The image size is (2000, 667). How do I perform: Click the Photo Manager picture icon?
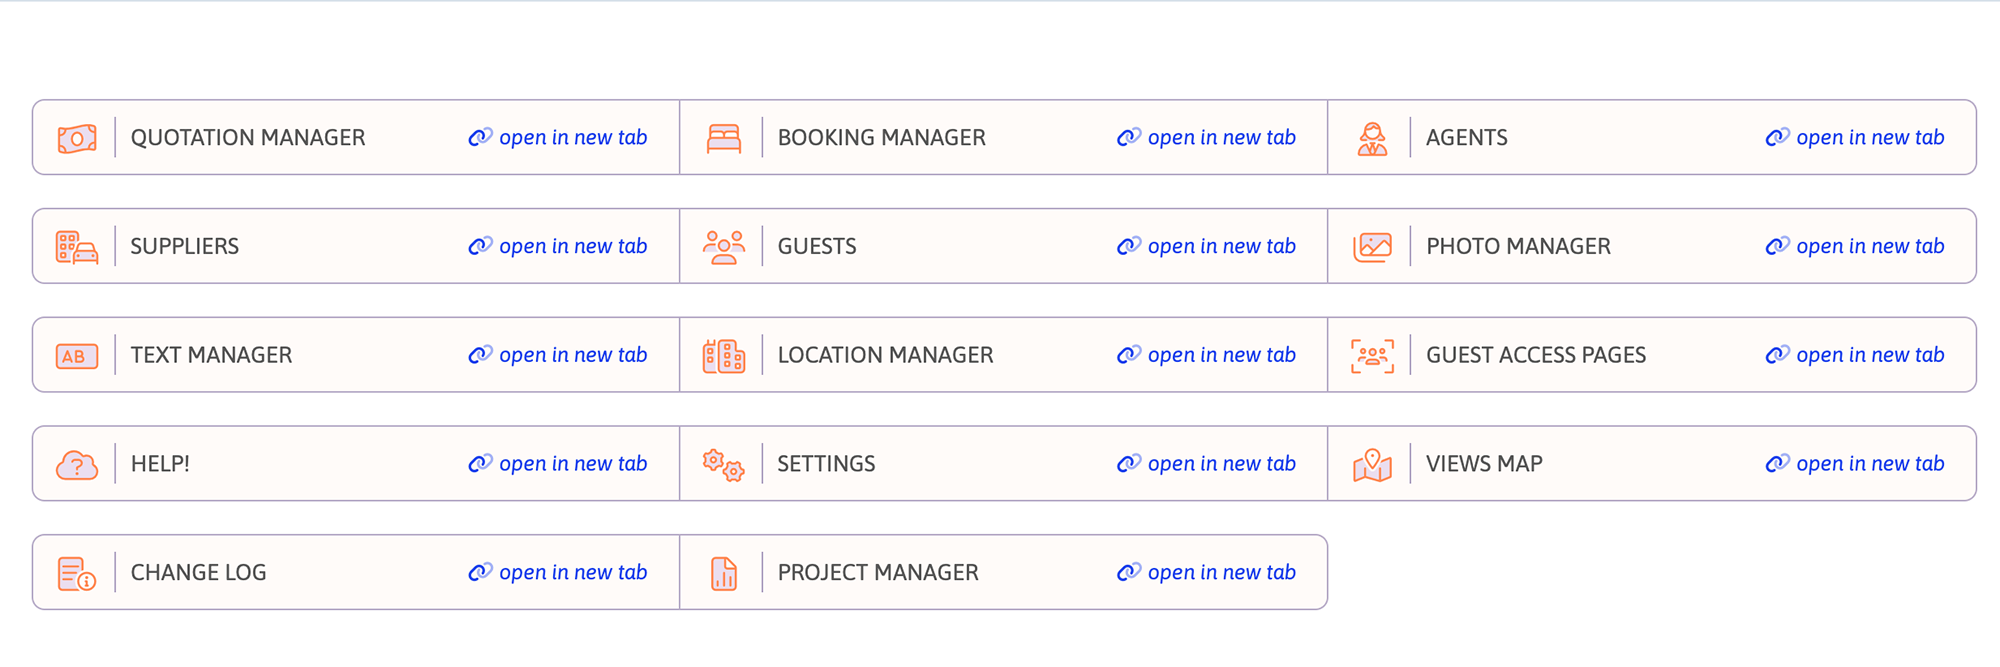[1372, 247]
